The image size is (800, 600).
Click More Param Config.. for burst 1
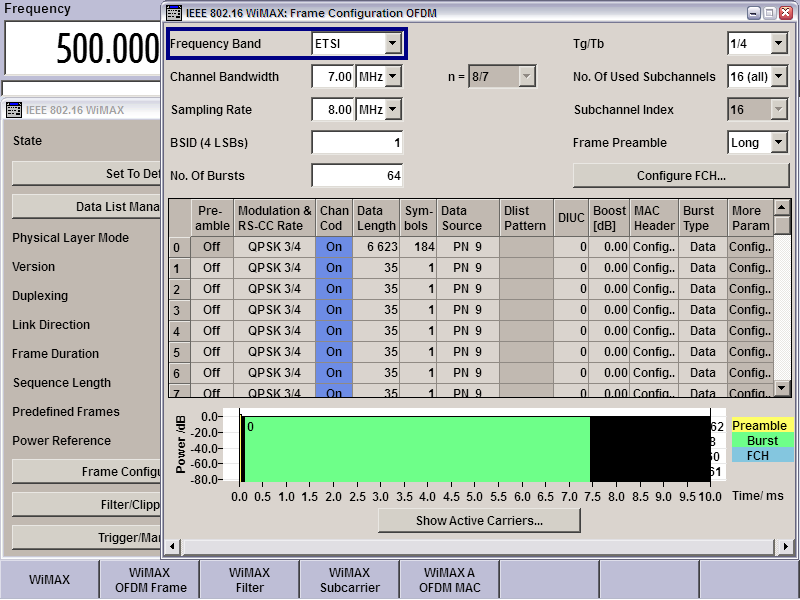pyautogui.click(x=750, y=268)
